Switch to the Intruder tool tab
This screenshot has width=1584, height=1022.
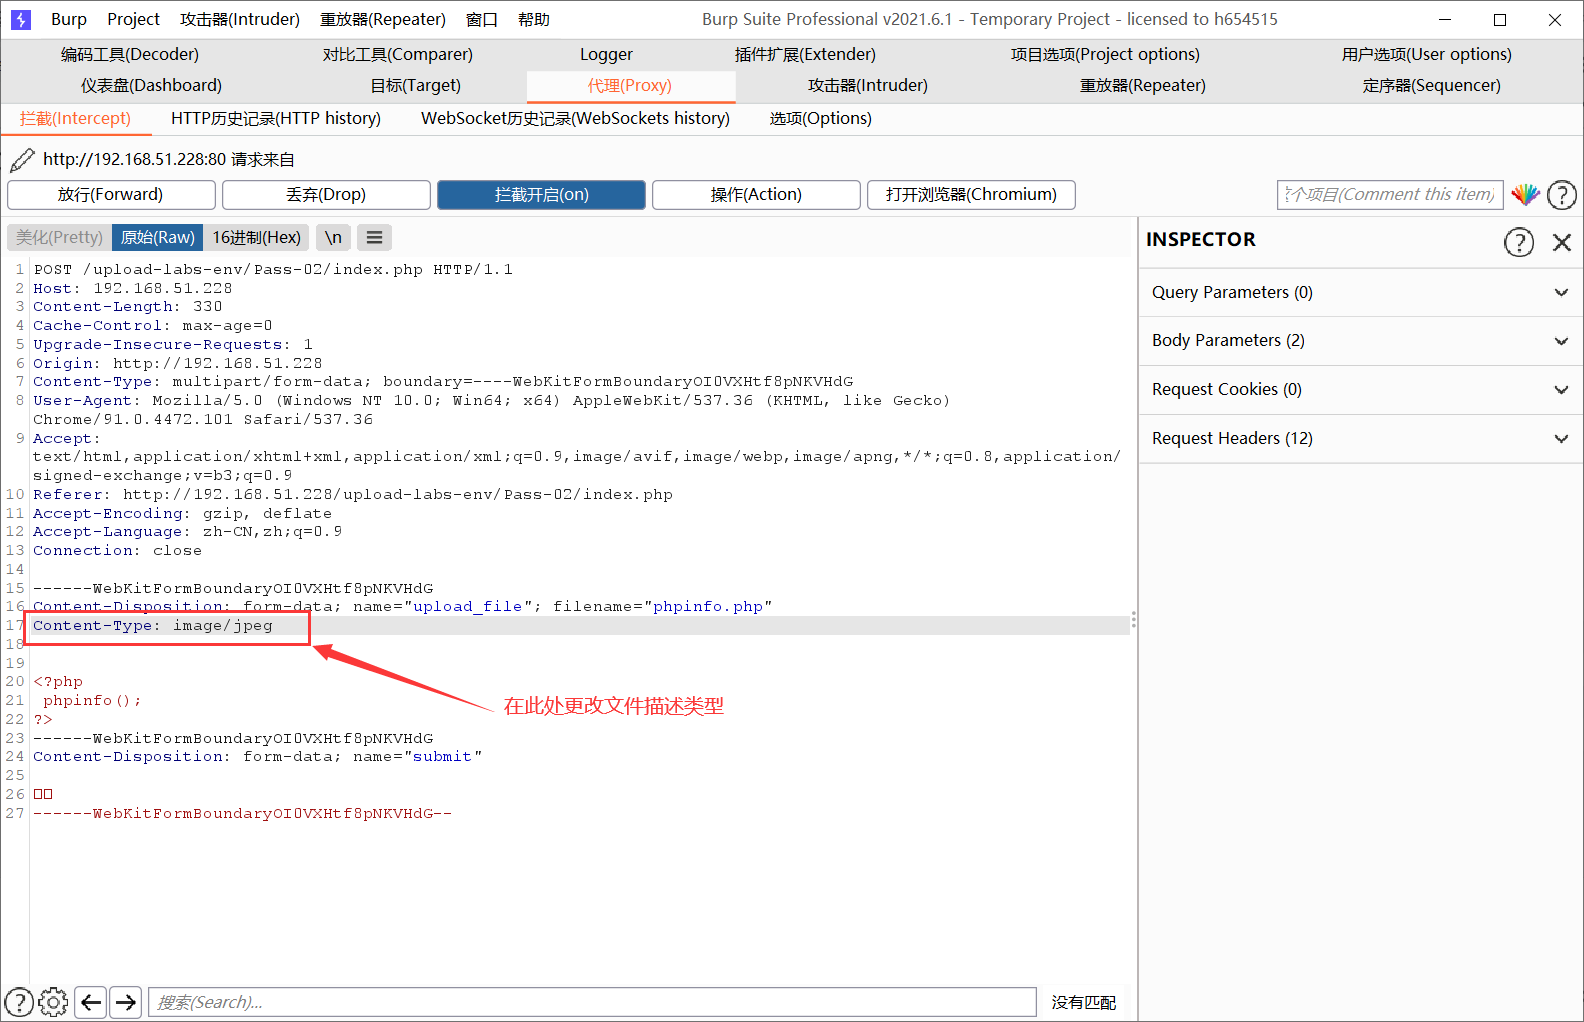[x=868, y=85]
